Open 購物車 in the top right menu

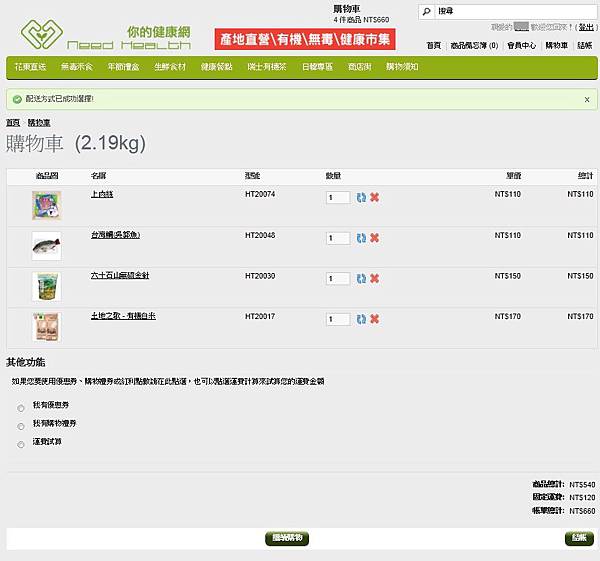click(x=556, y=46)
